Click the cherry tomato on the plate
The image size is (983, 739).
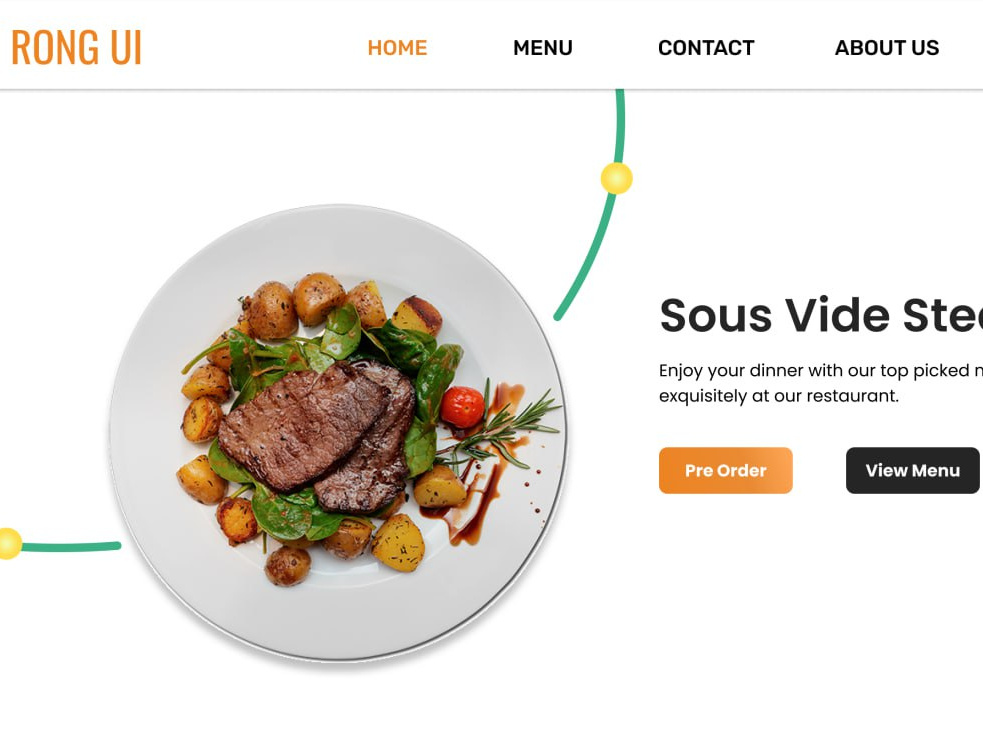pos(462,407)
